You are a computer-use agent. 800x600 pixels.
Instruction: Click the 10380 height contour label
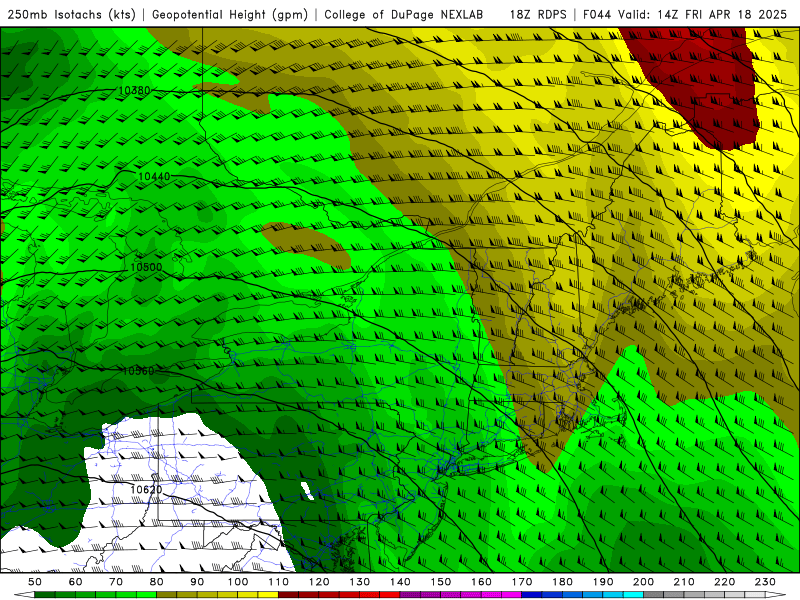pos(134,90)
